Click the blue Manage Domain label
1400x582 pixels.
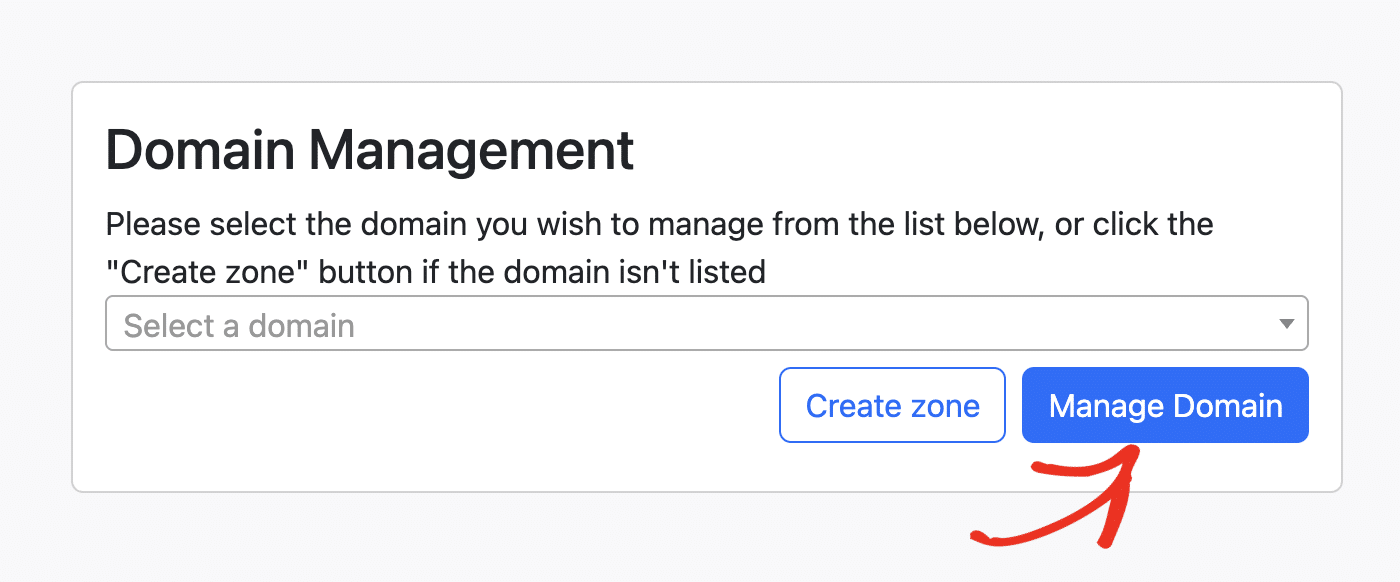(x=1164, y=405)
